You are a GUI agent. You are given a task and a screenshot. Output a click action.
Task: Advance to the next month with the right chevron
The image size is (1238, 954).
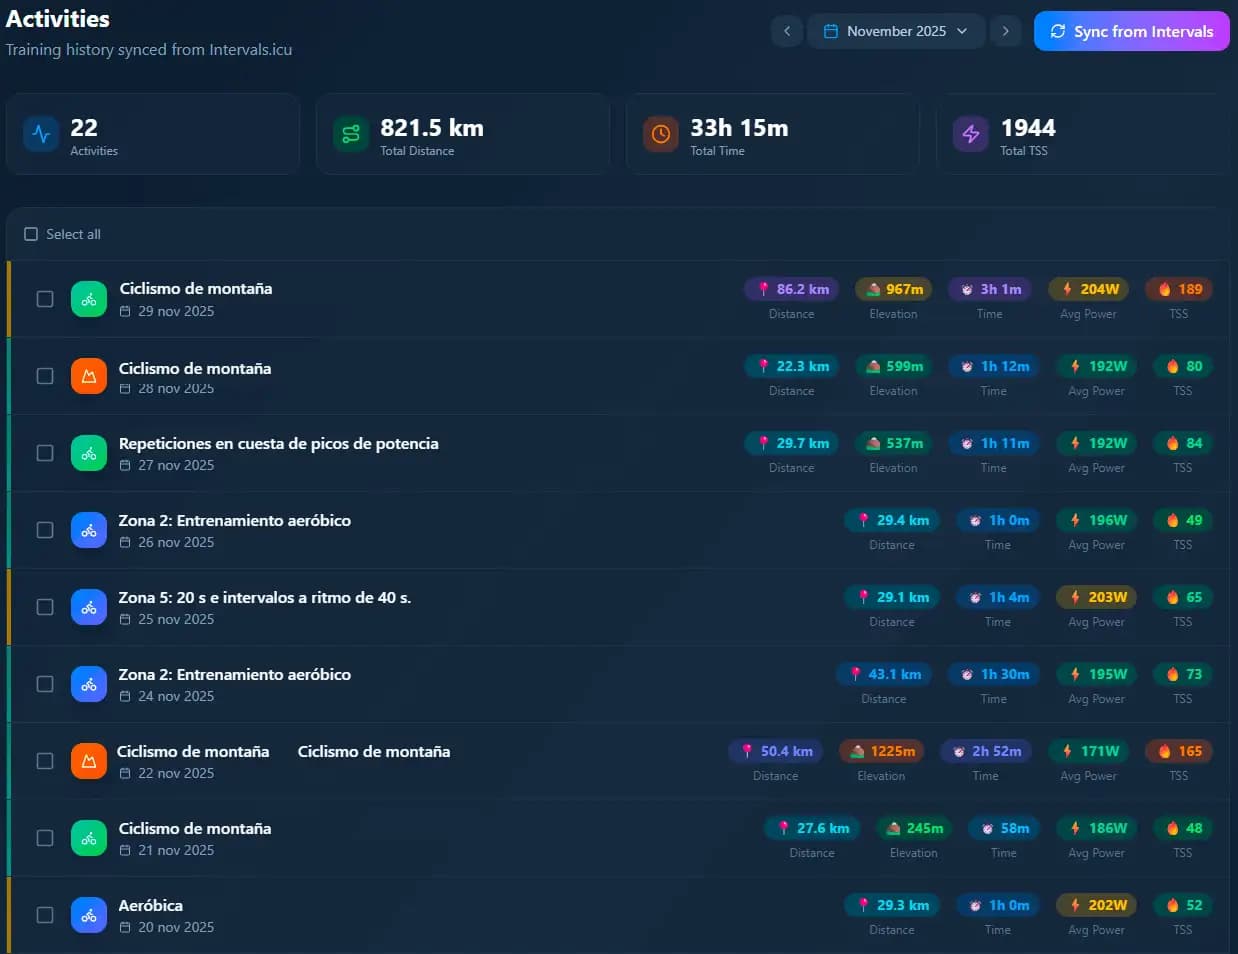coord(1006,31)
